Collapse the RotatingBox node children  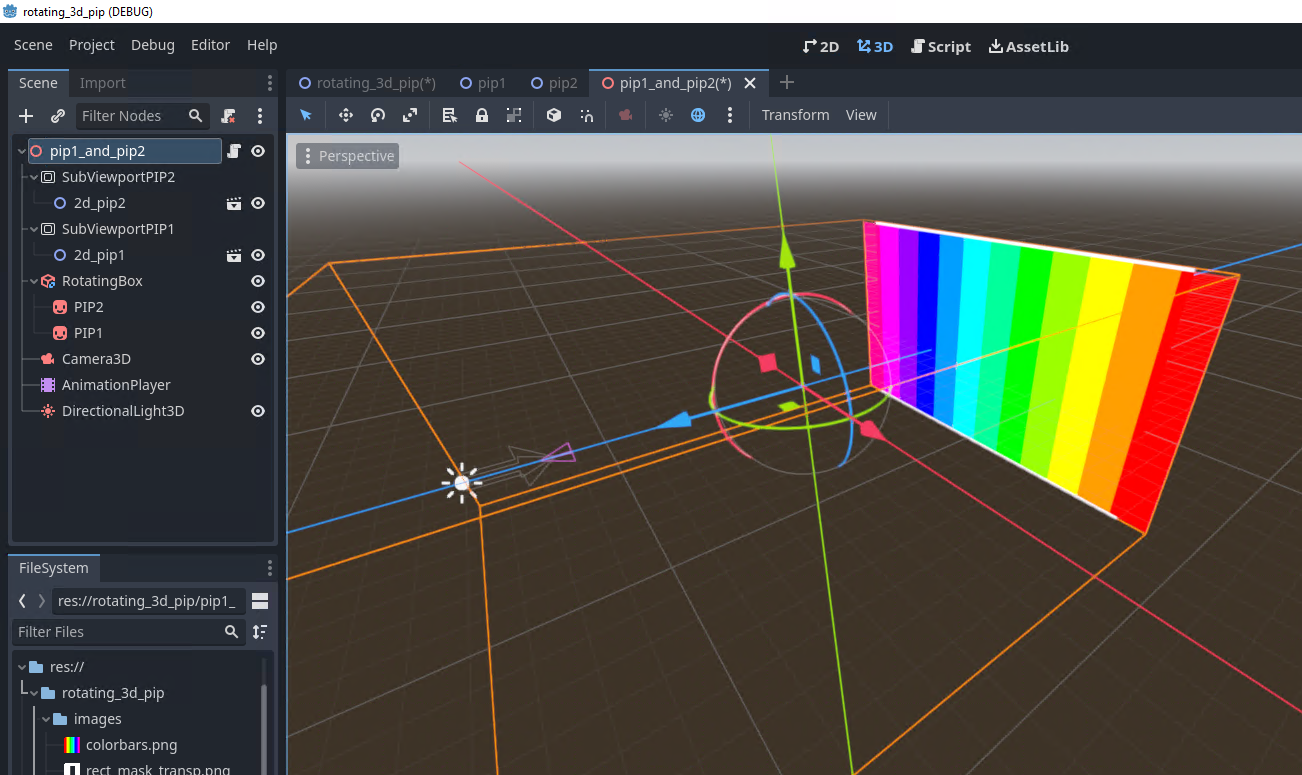(x=34, y=281)
